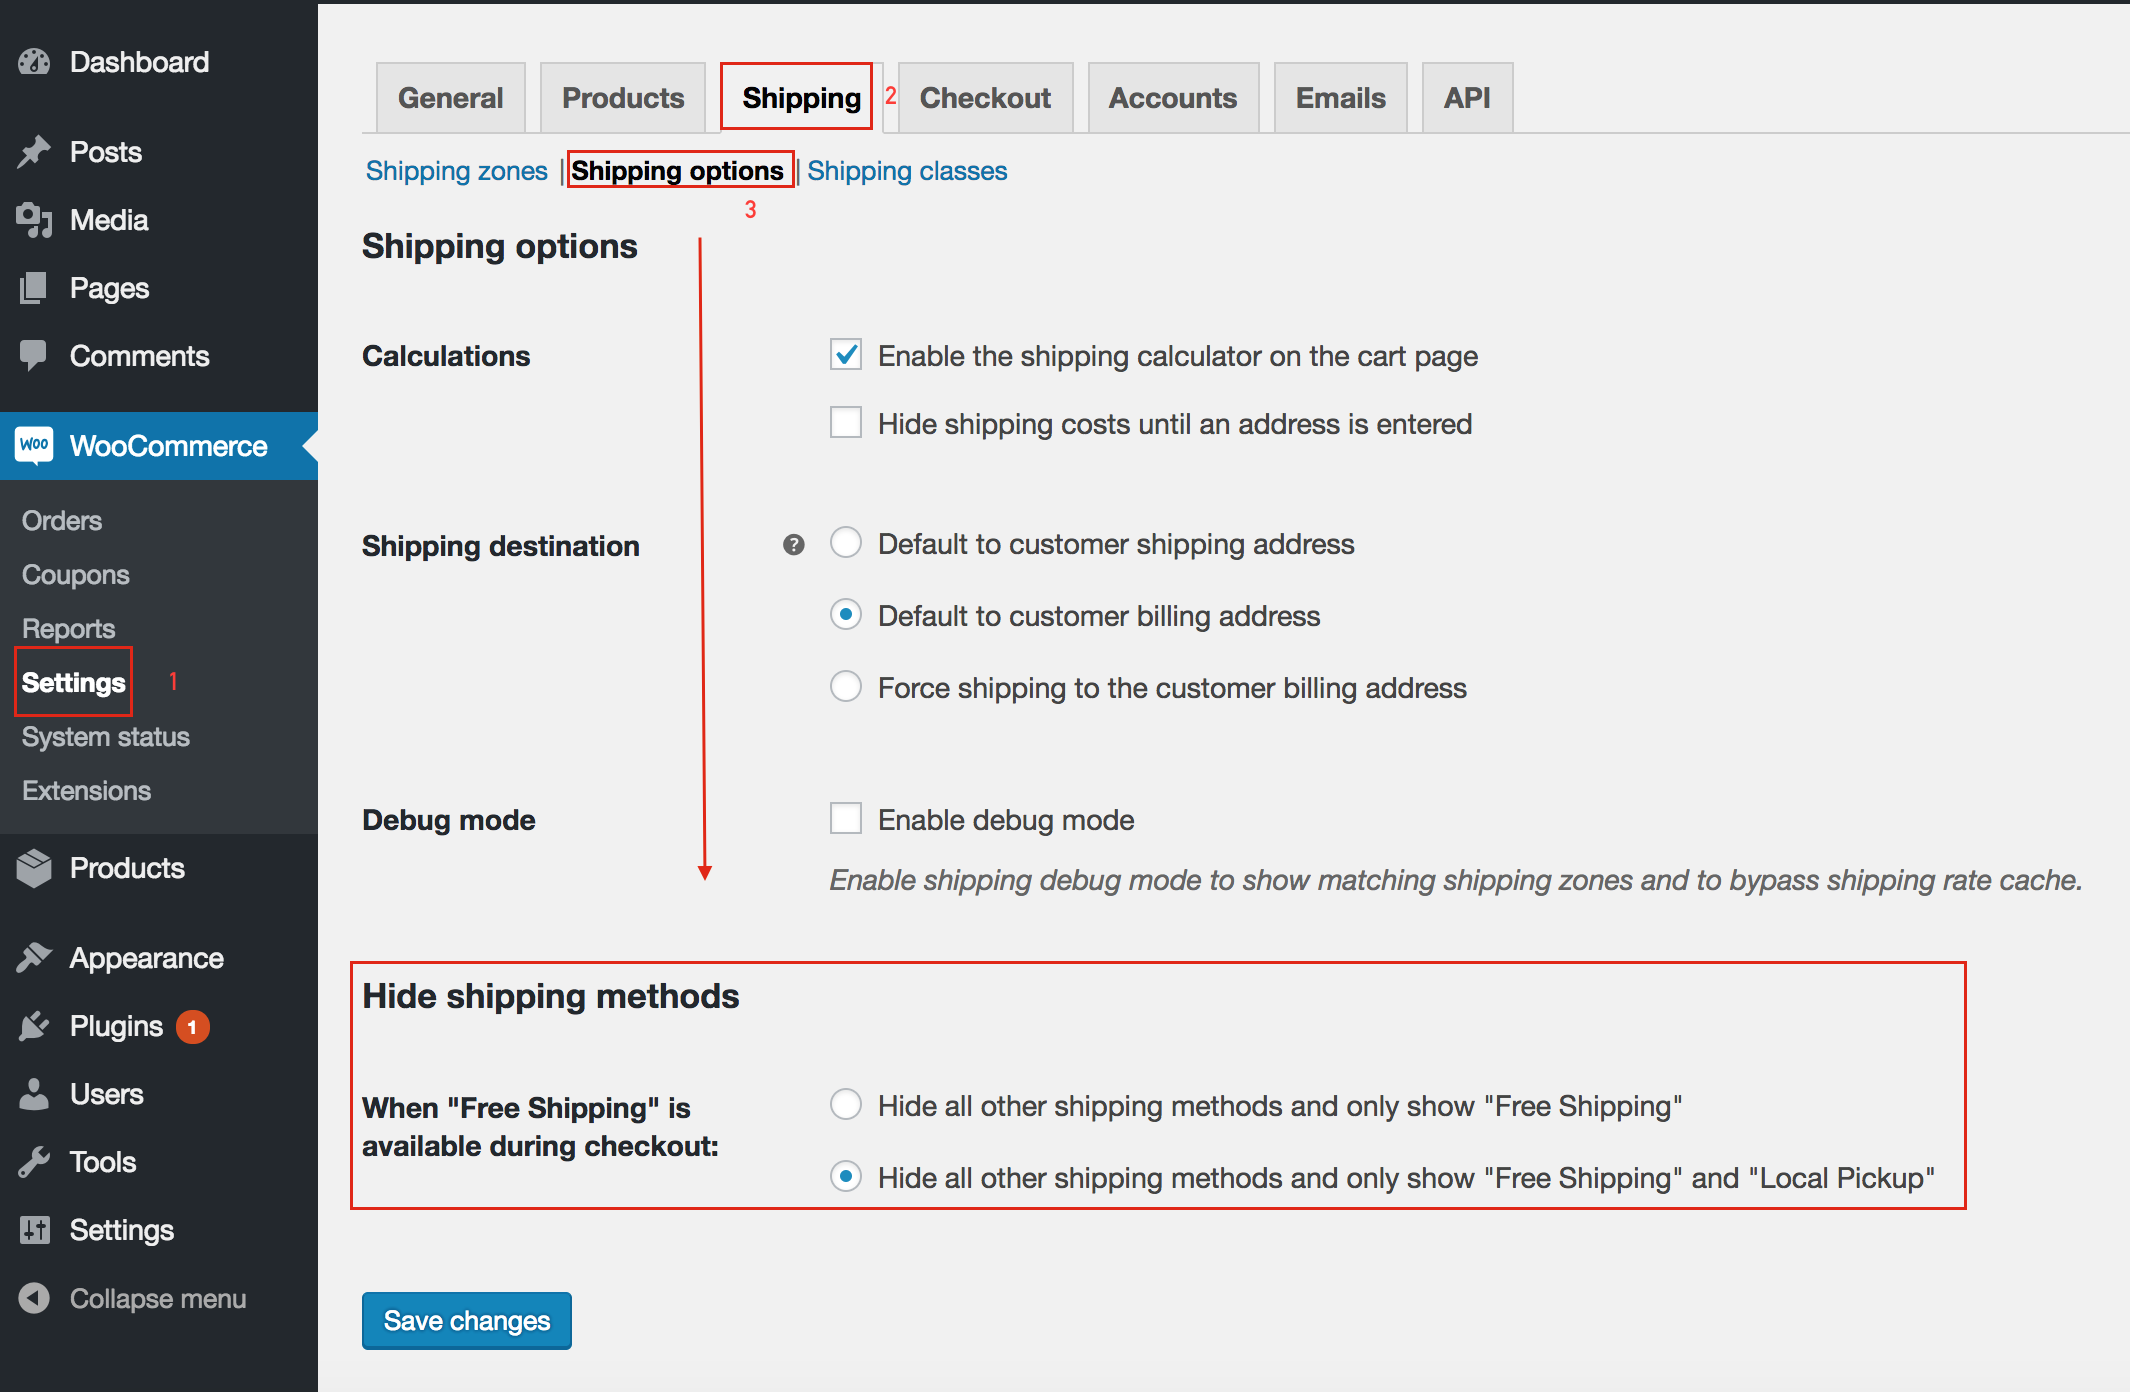Click the Save changes button
Viewport: 2130px width, 1392px height.
coord(467,1321)
